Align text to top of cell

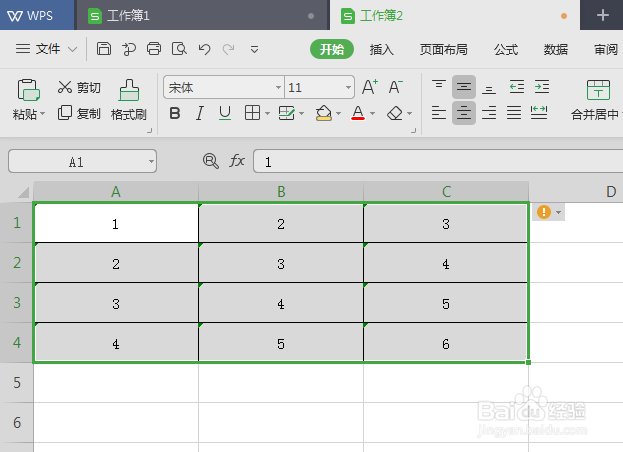(439, 87)
